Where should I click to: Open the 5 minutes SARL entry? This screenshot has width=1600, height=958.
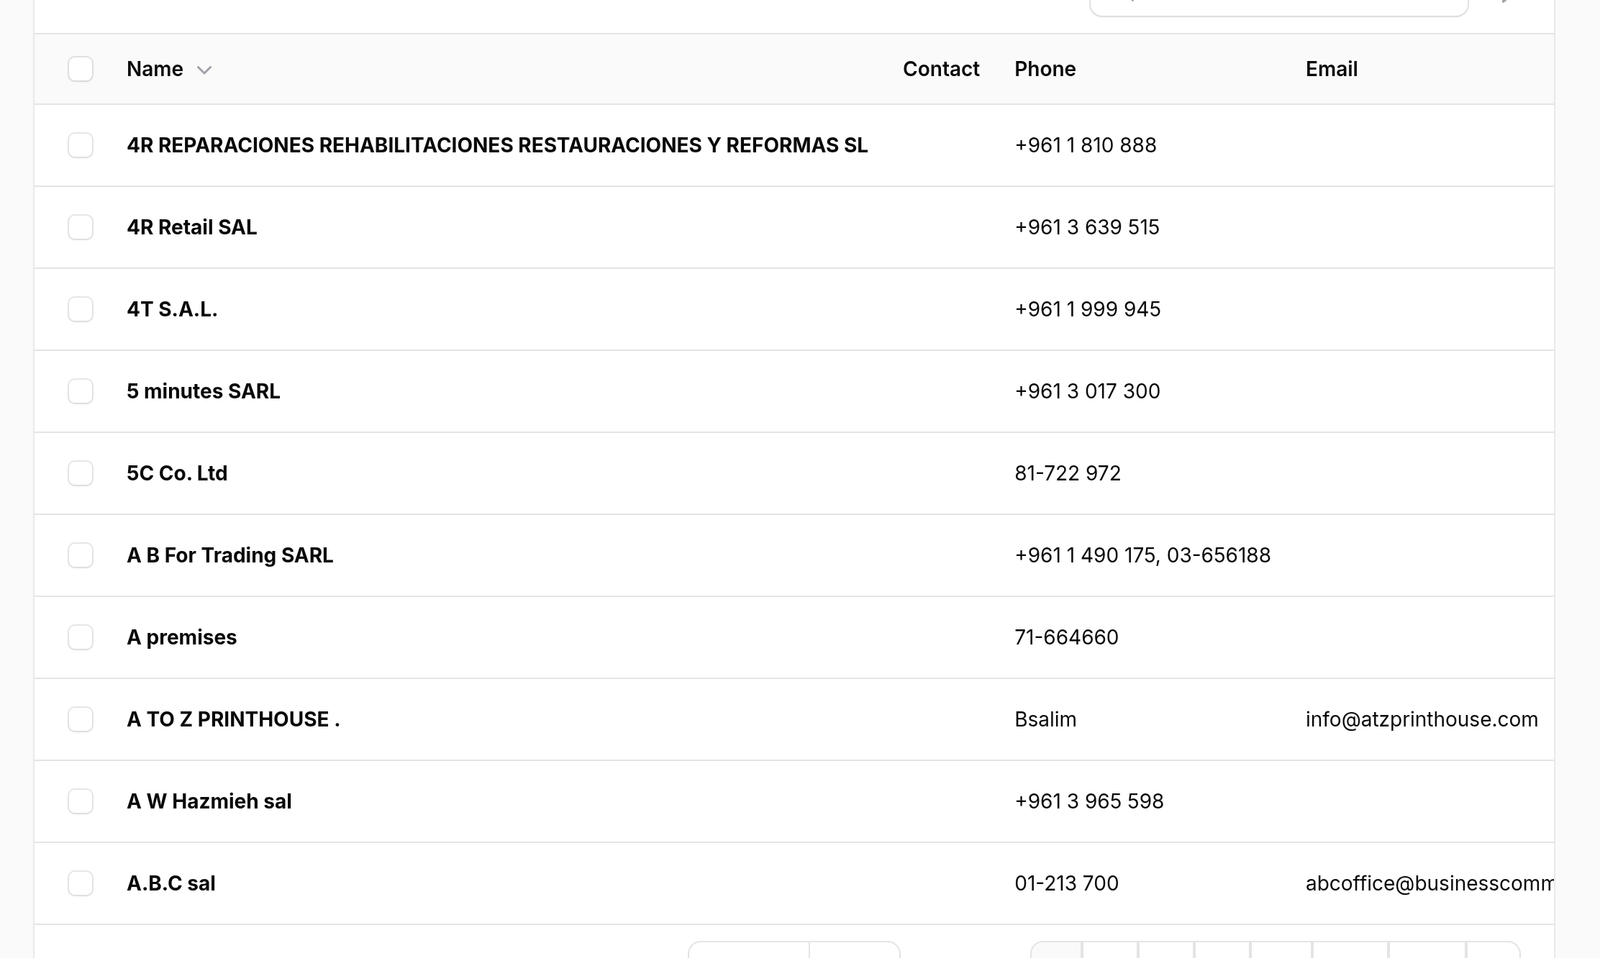tap(203, 391)
